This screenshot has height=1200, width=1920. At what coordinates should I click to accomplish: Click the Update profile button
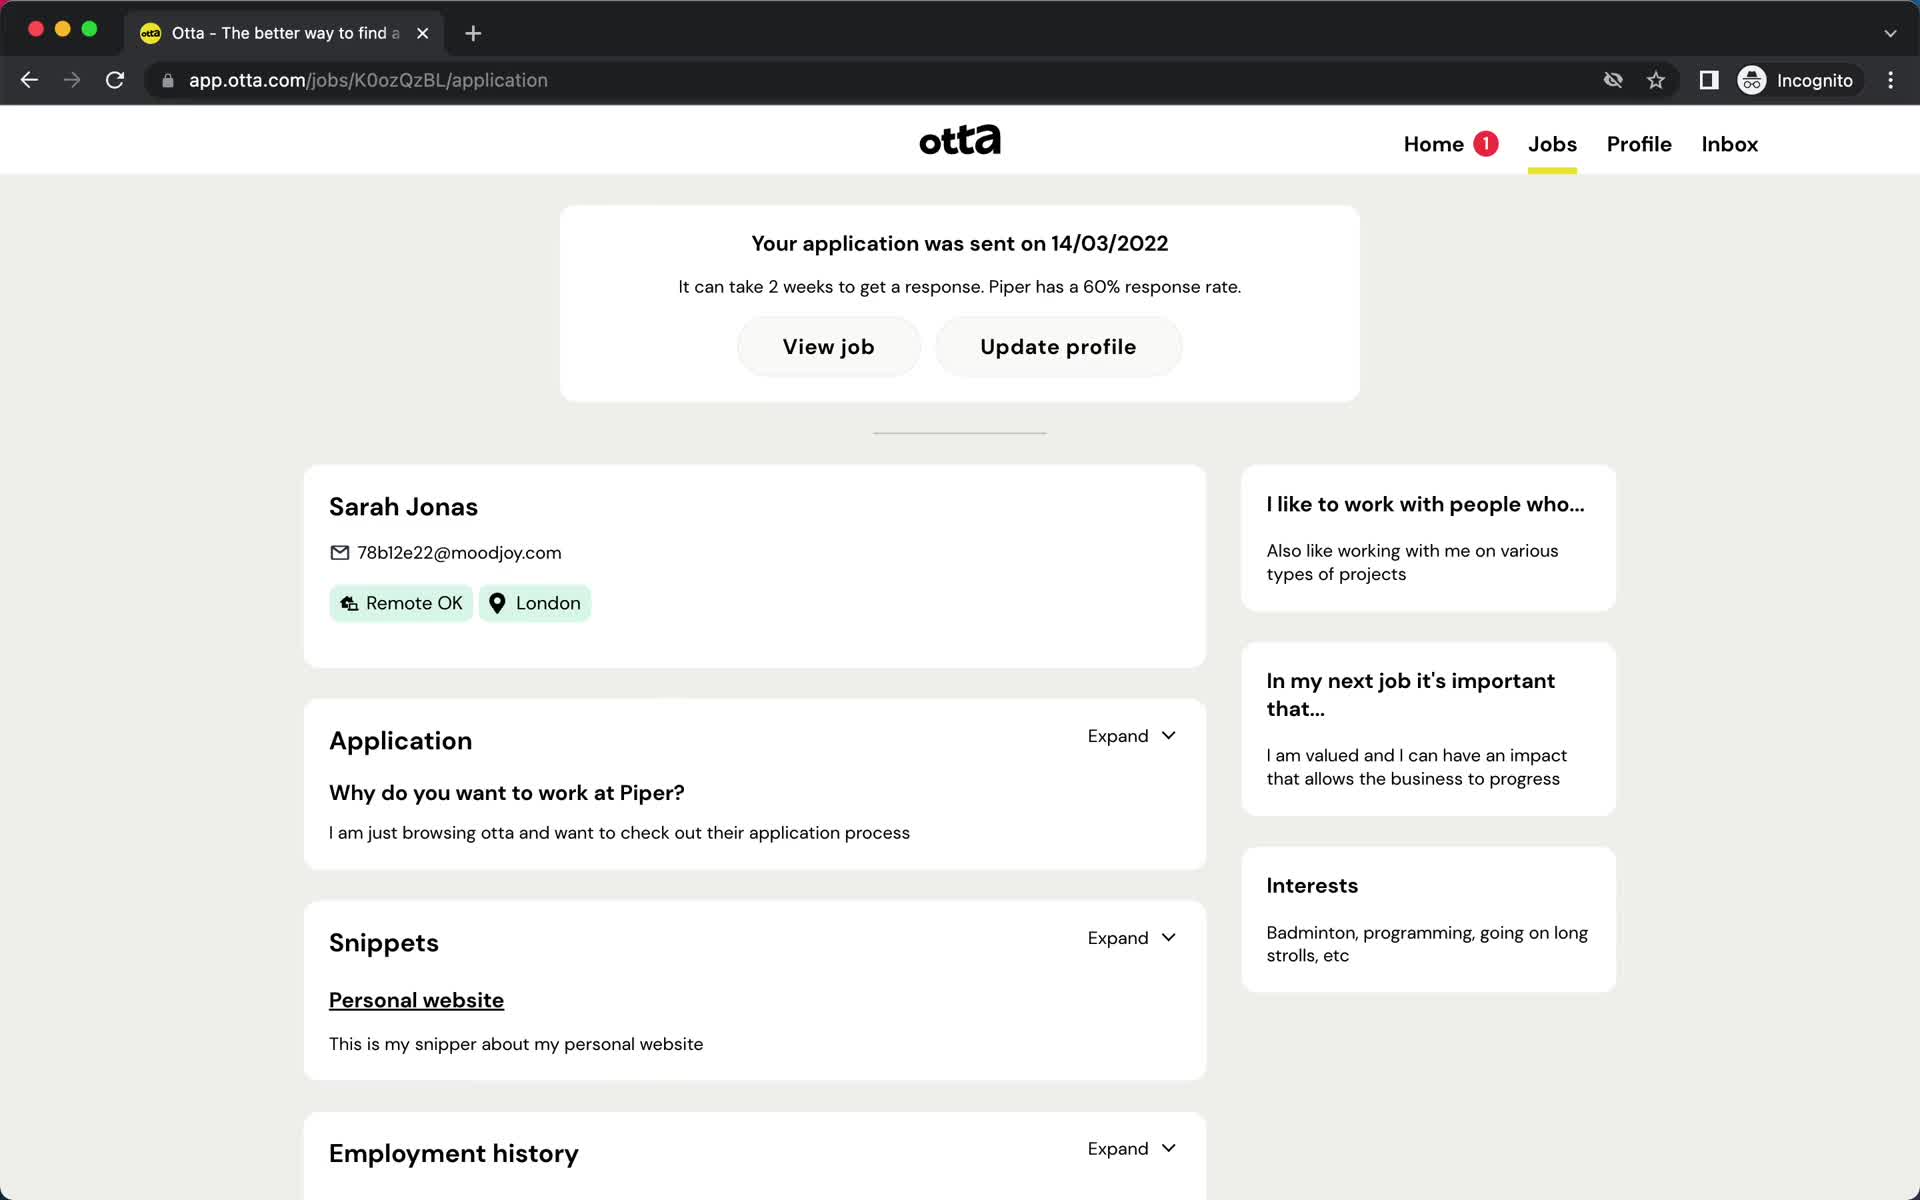coord(1057,346)
